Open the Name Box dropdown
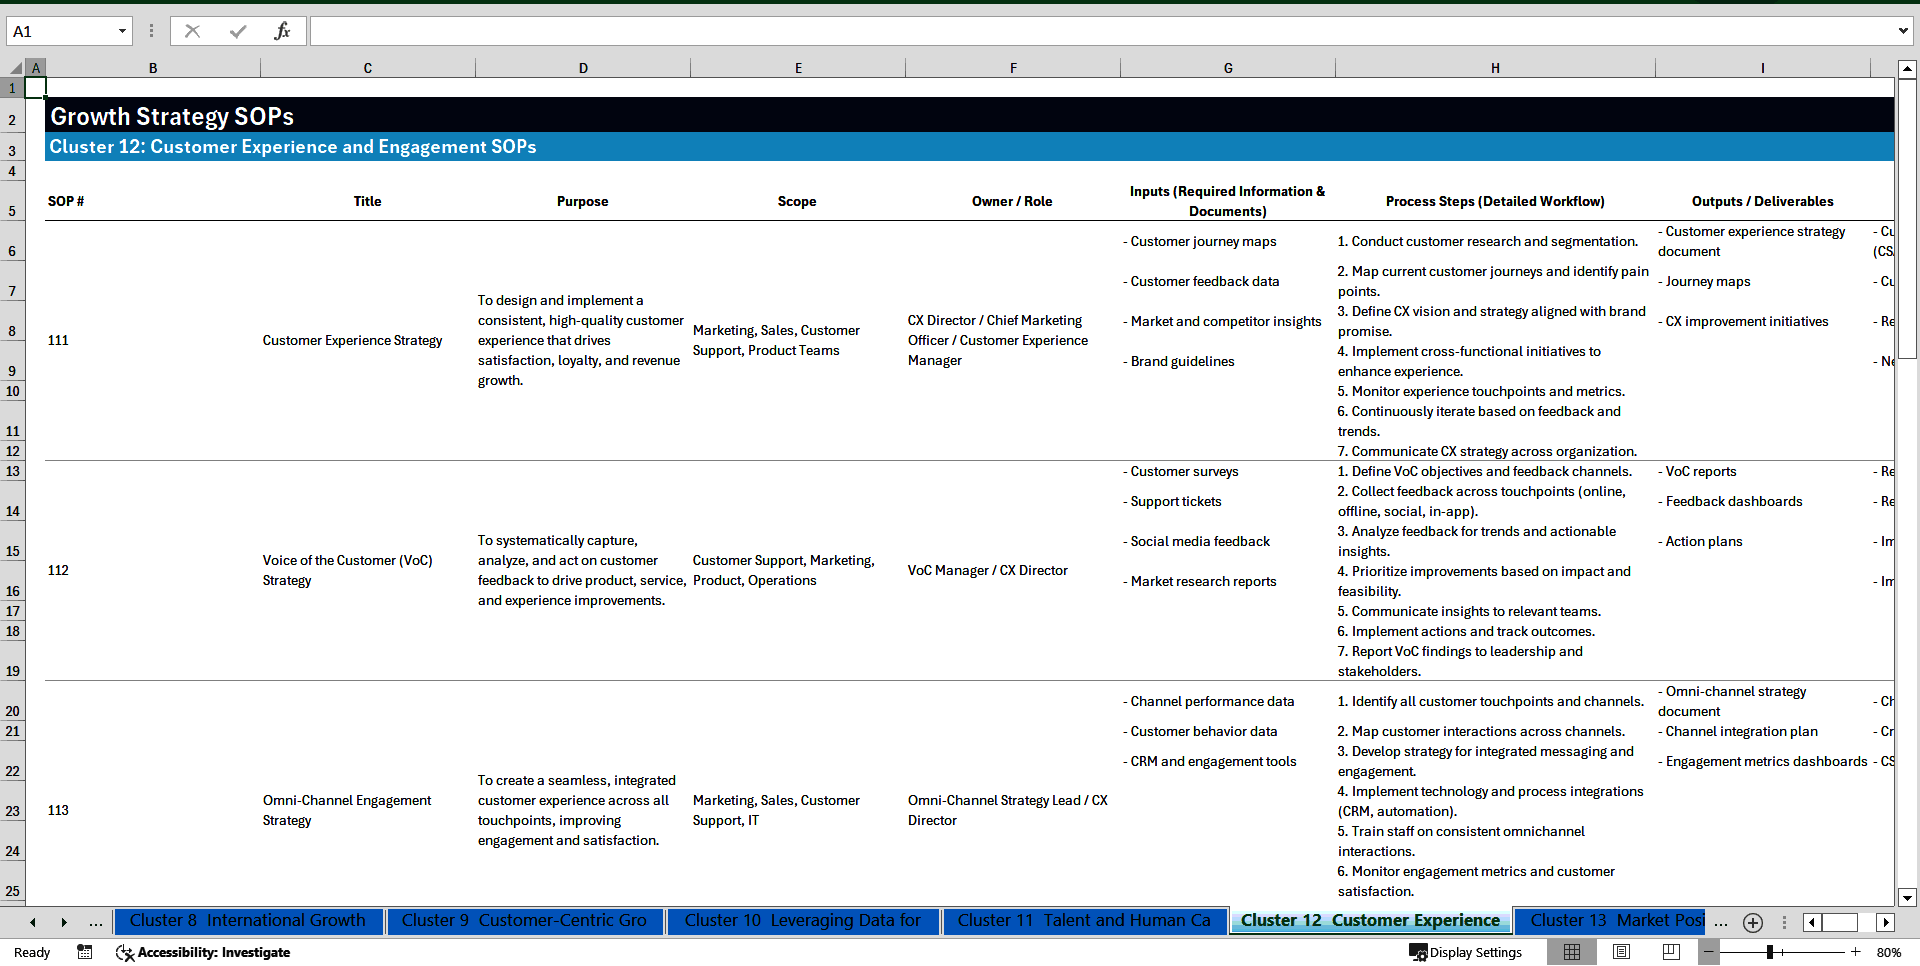1920x966 pixels. 123,30
